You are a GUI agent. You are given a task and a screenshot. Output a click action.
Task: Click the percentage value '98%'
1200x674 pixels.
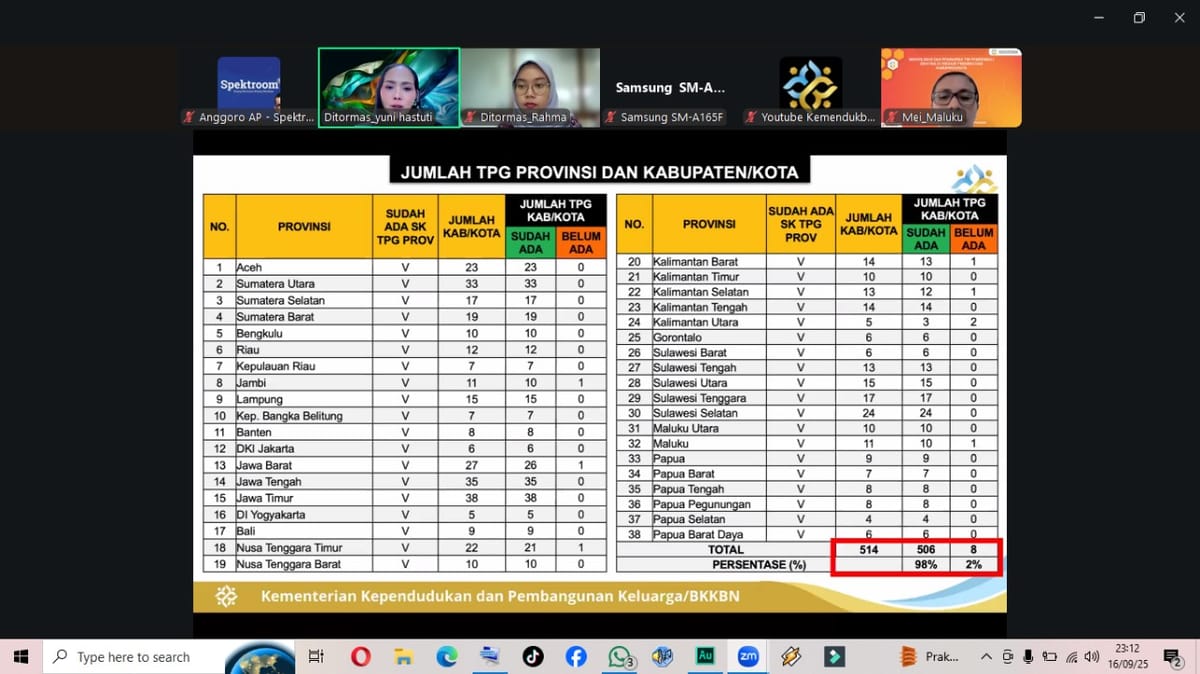[x=926, y=565]
